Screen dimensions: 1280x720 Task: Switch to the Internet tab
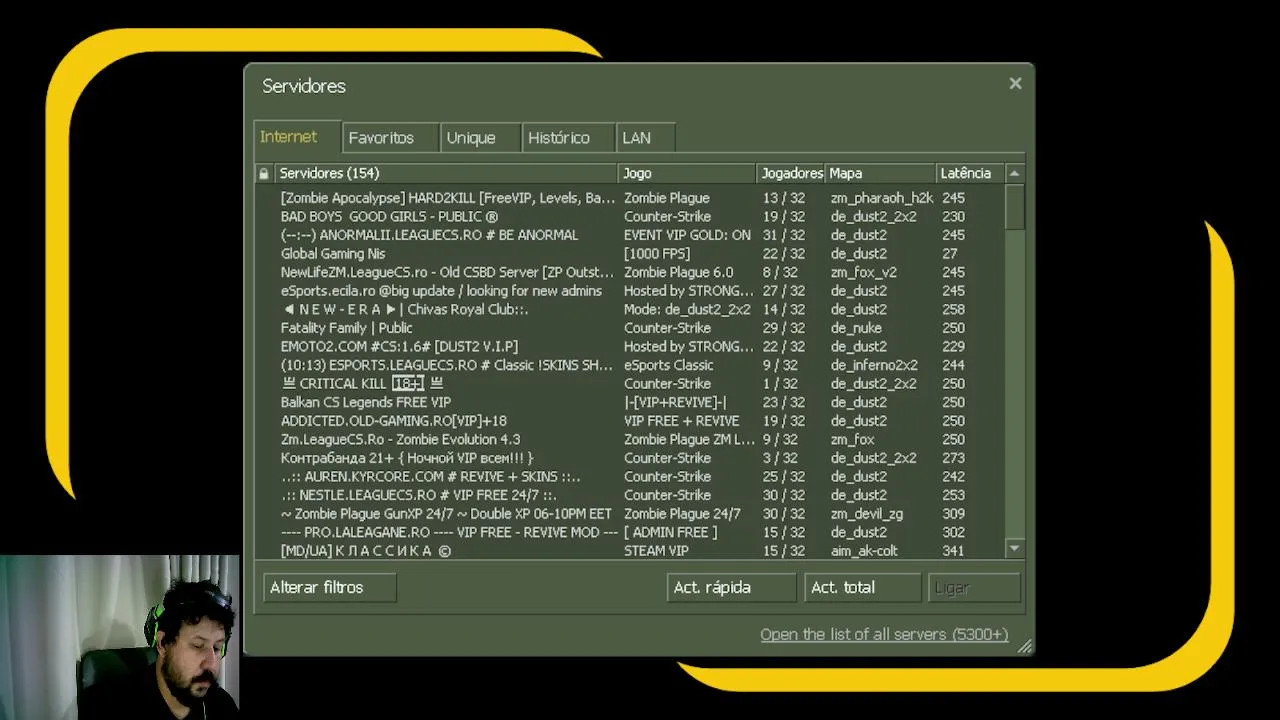[297, 137]
